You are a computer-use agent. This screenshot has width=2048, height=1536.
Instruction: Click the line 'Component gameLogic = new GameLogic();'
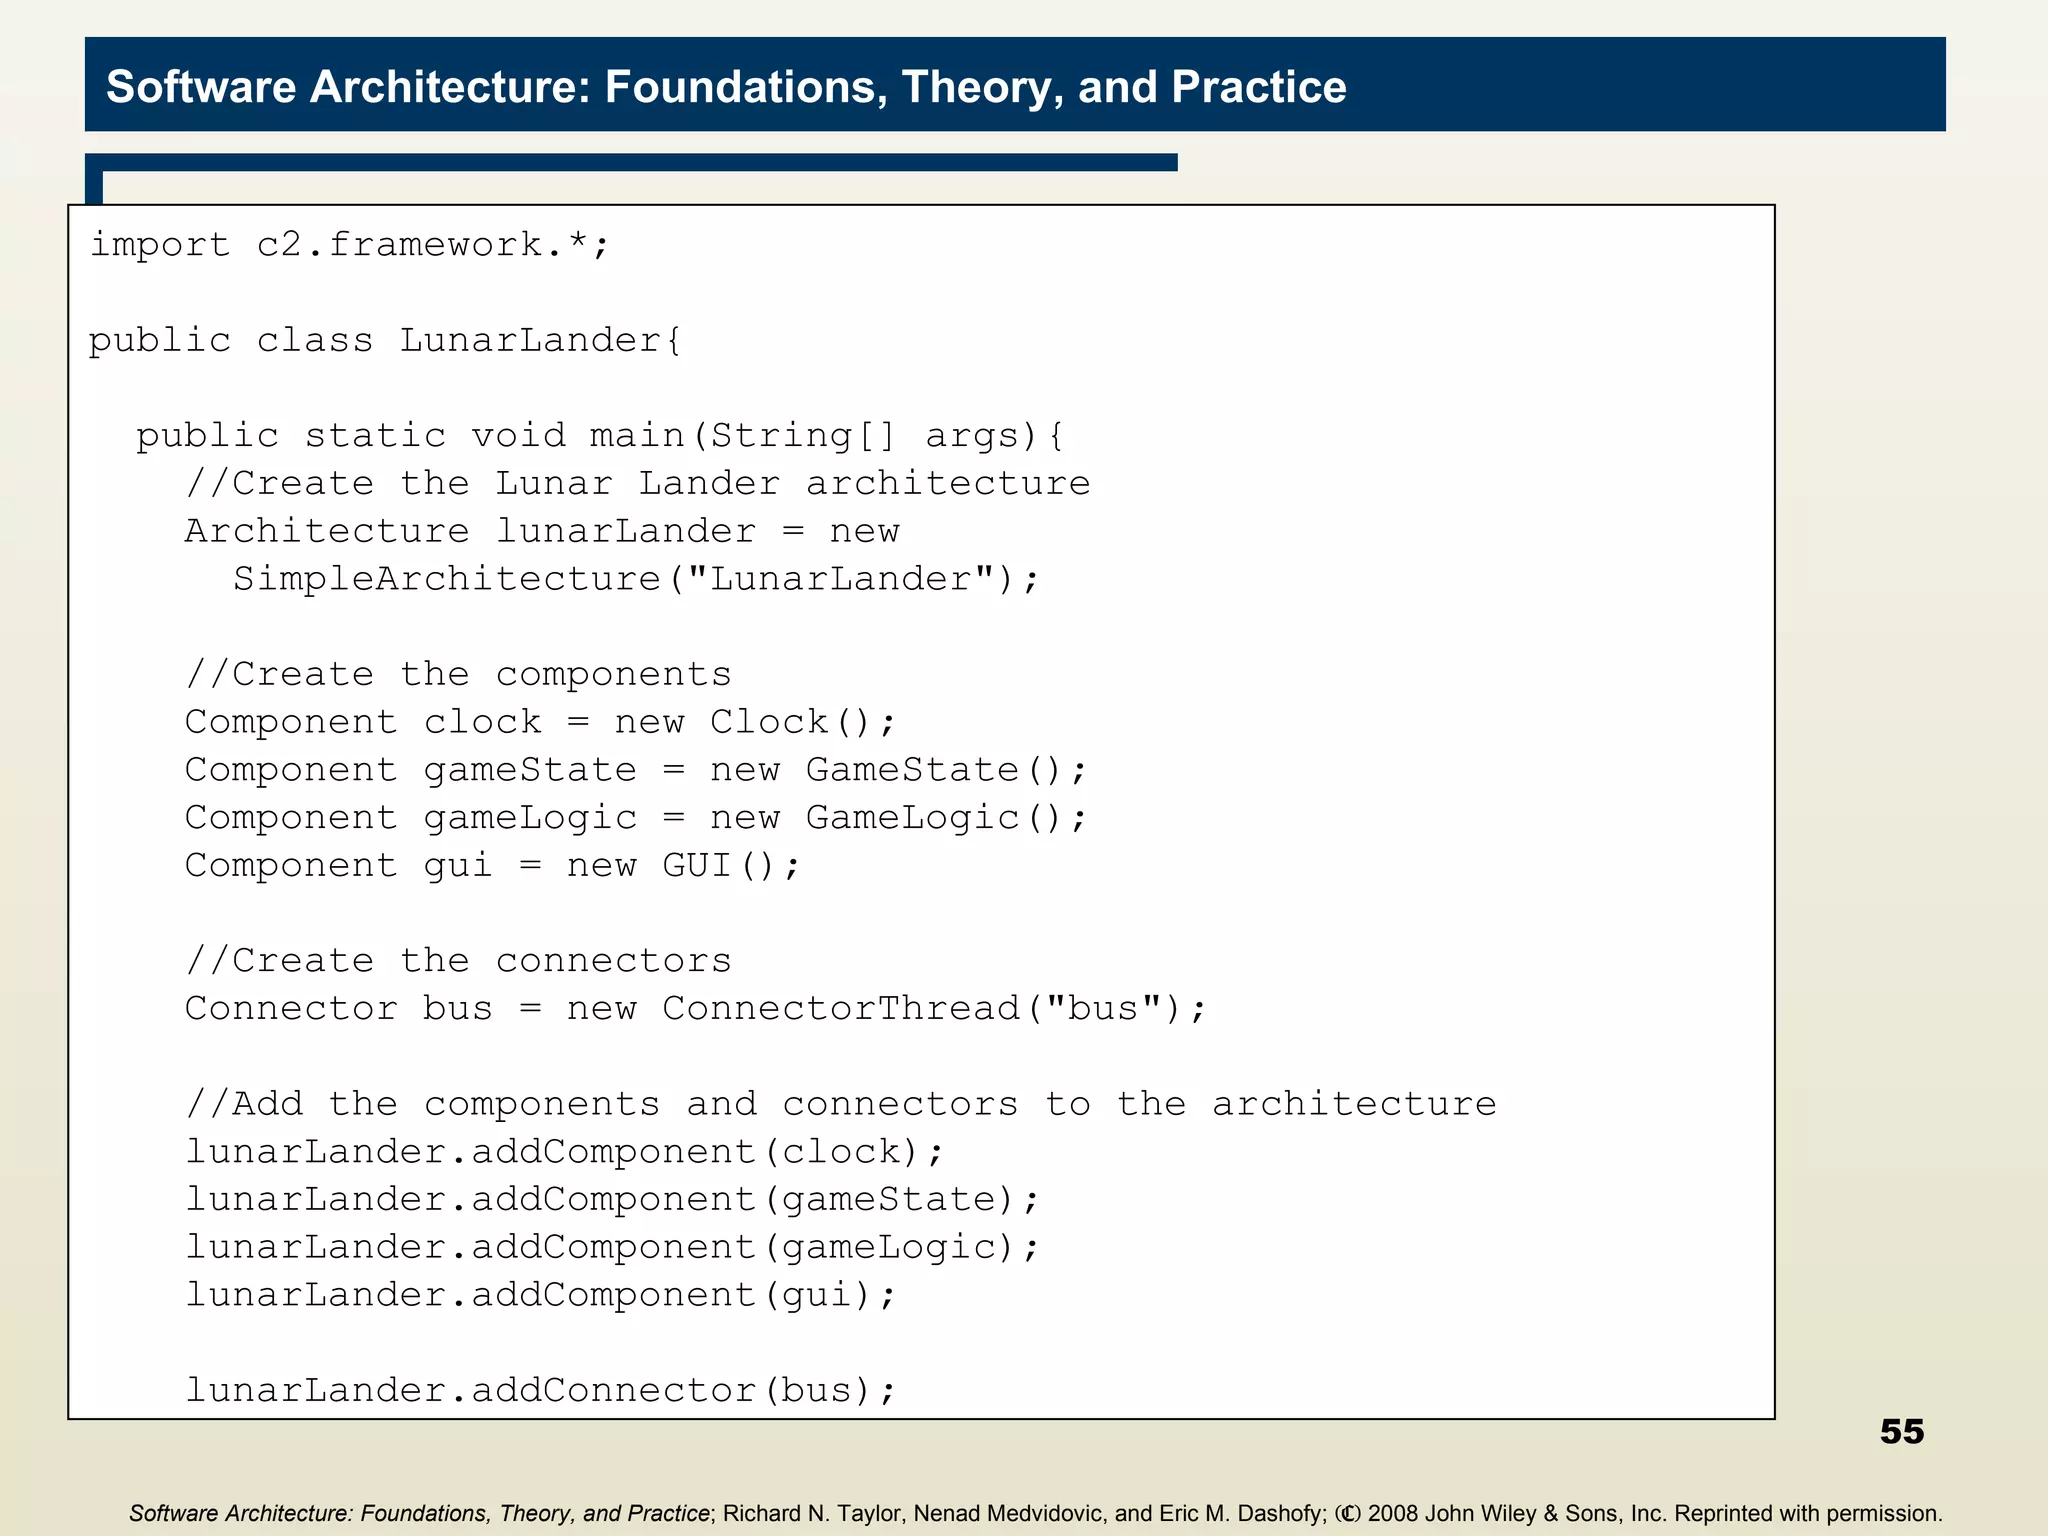636,819
